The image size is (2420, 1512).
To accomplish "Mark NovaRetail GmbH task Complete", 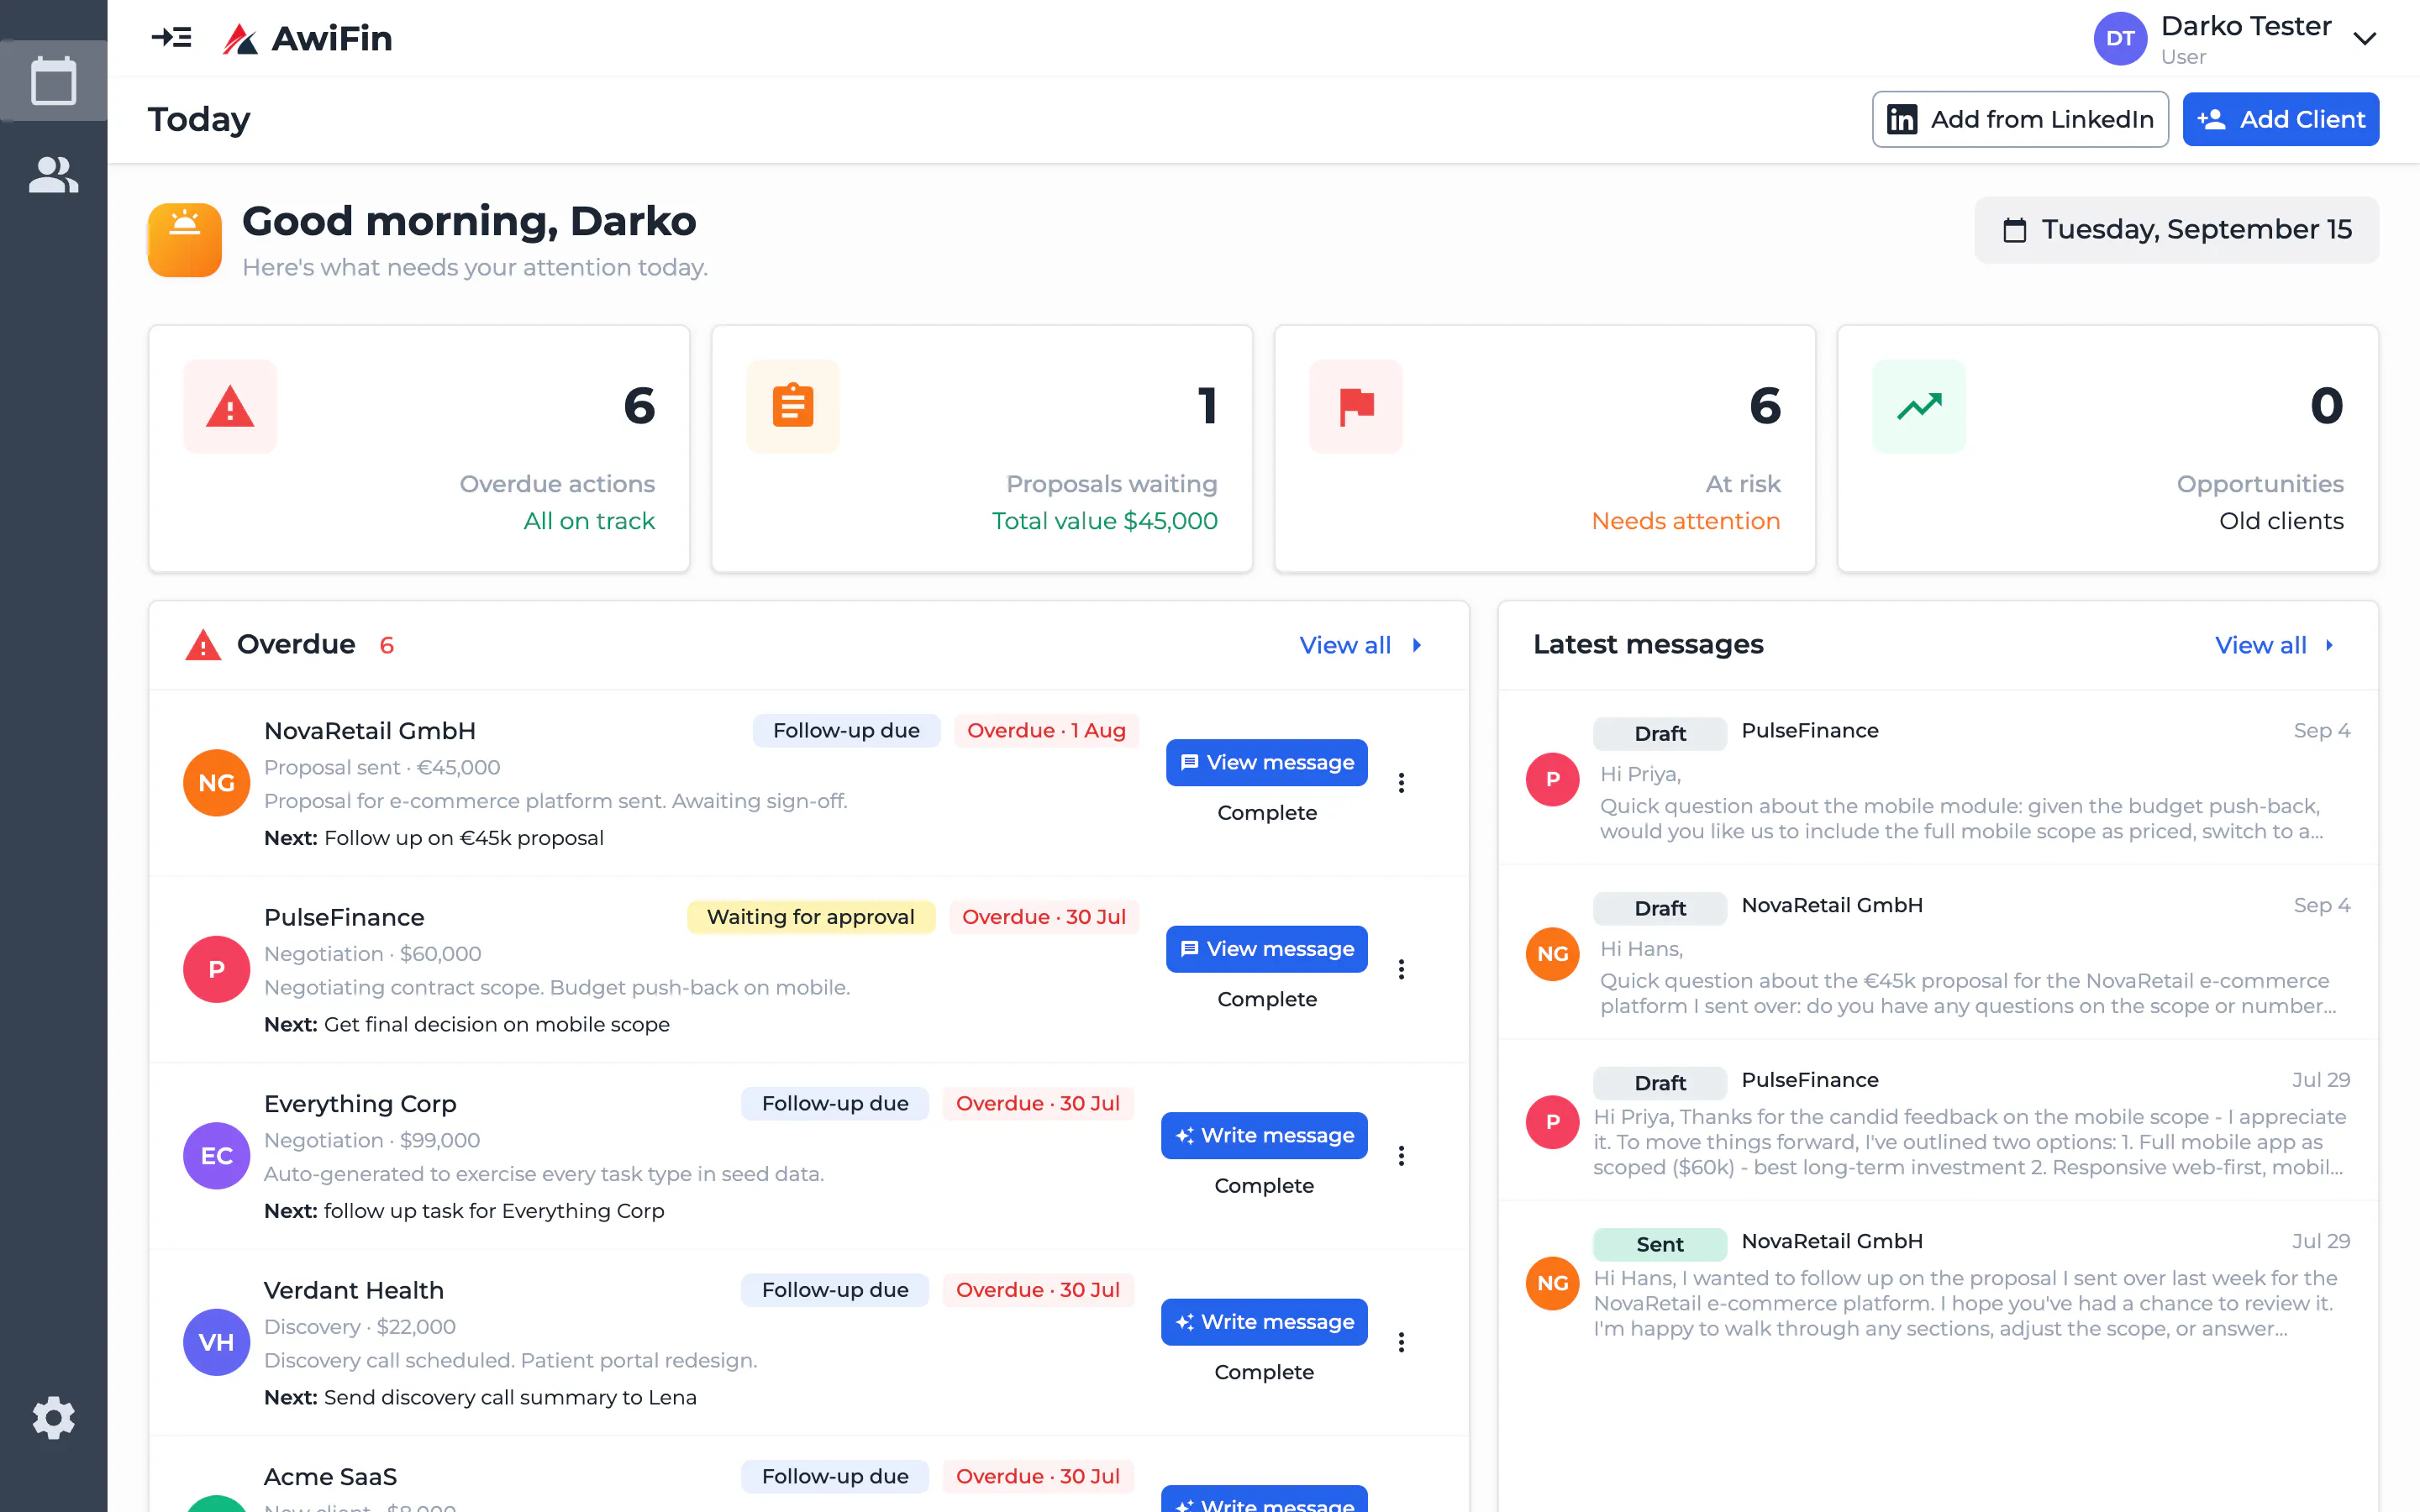I will pos(1267,813).
